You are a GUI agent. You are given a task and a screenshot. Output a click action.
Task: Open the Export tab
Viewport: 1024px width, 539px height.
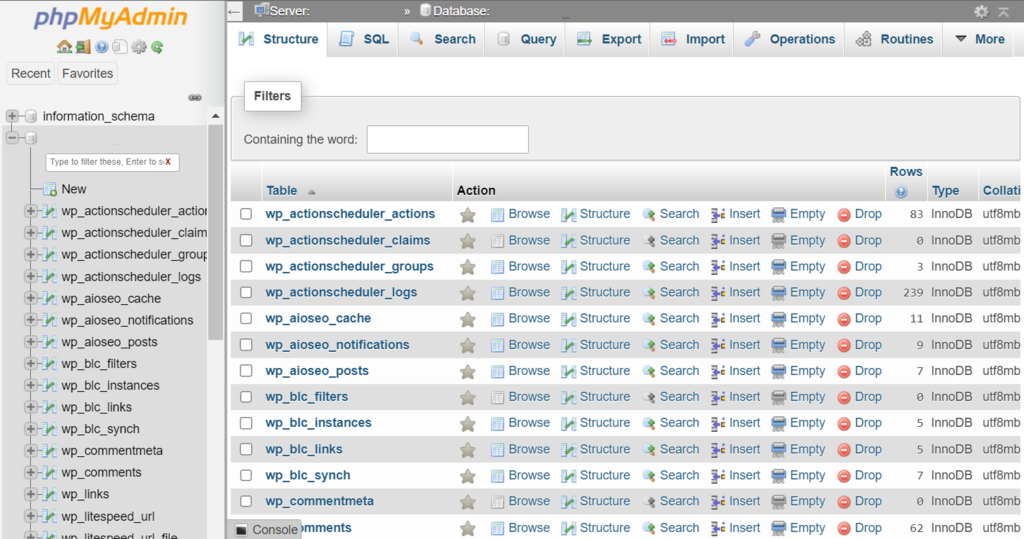pos(609,39)
